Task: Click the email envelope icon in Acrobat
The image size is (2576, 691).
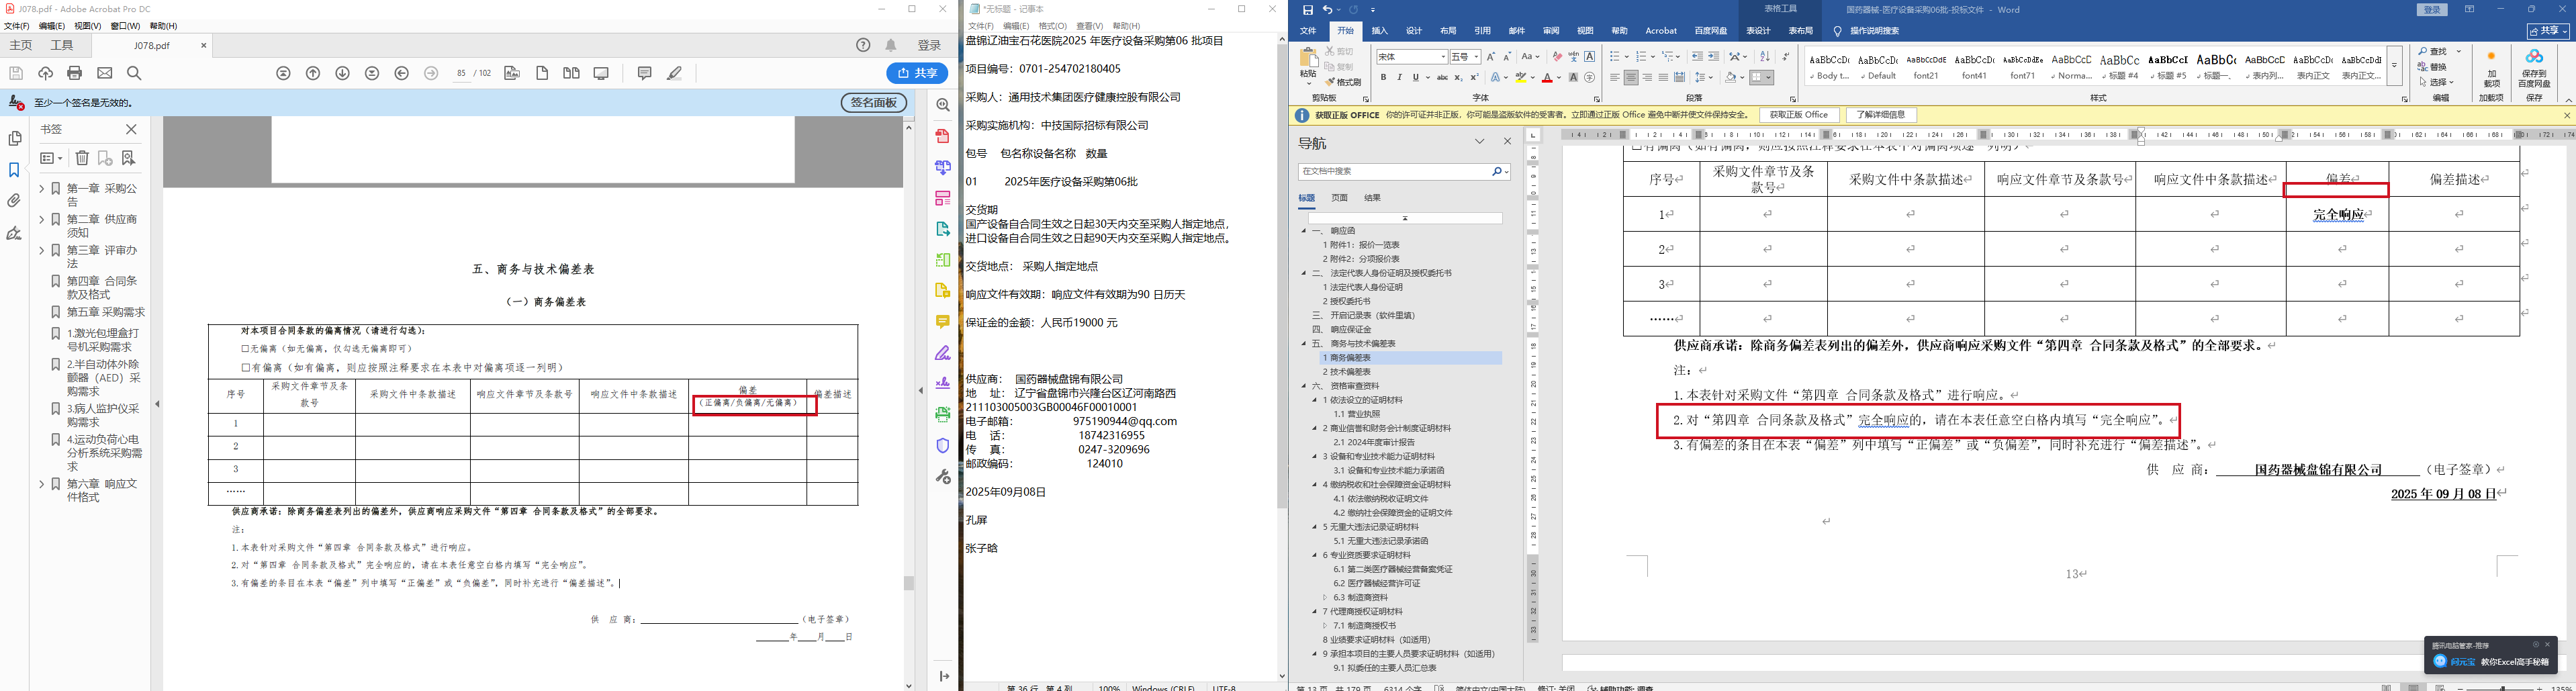Action: pos(104,73)
